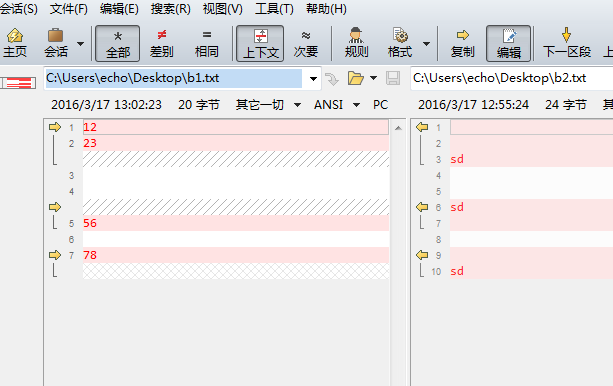
Task: Open the 搜索(R) menu
Action: coord(170,9)
